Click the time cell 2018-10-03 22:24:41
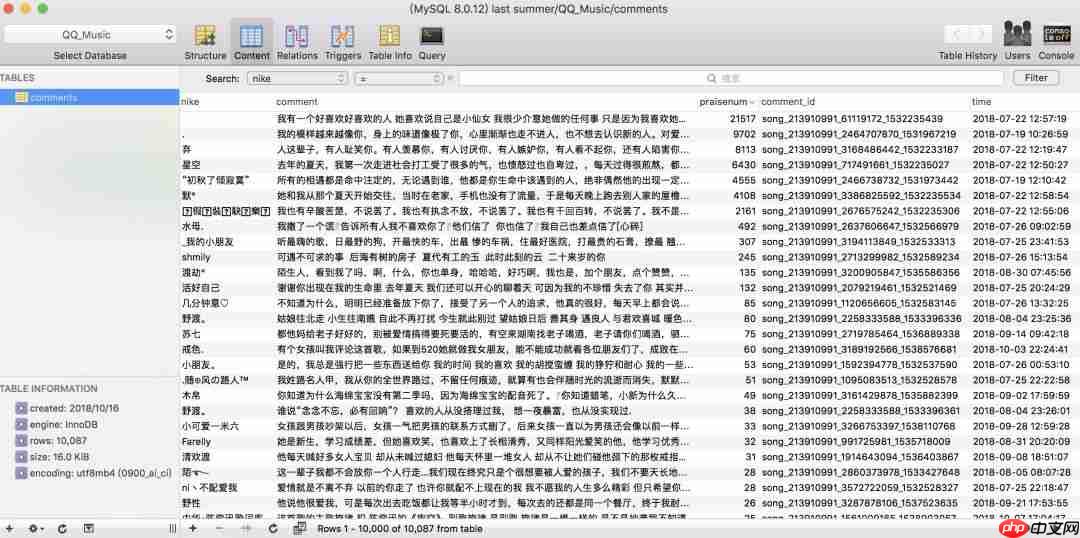Viewport: 1080px width, 538px height. click(x=1021, y=349)
